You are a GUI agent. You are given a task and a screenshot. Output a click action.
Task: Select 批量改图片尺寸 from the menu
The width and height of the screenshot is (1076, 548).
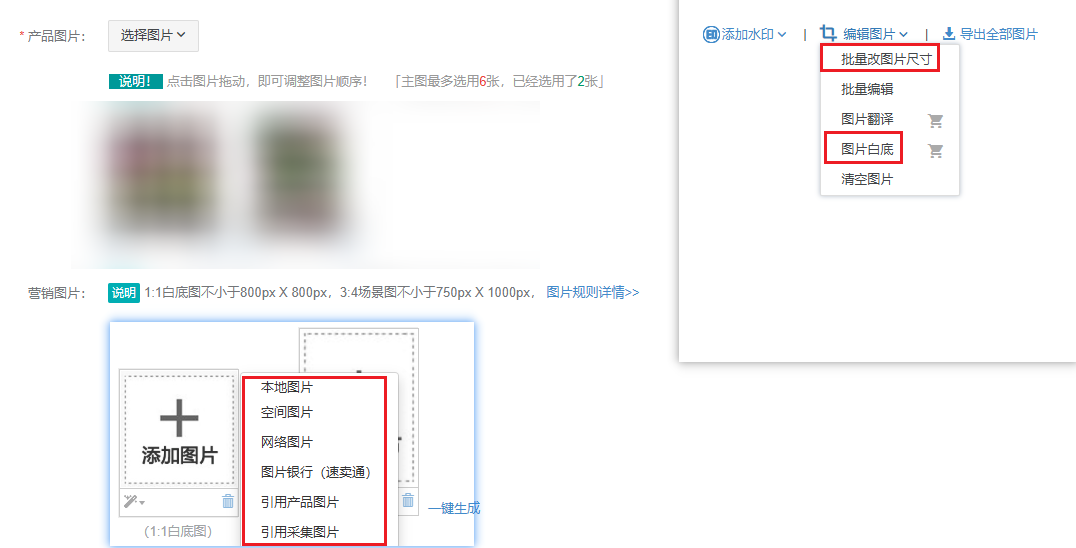pos(886,60)
